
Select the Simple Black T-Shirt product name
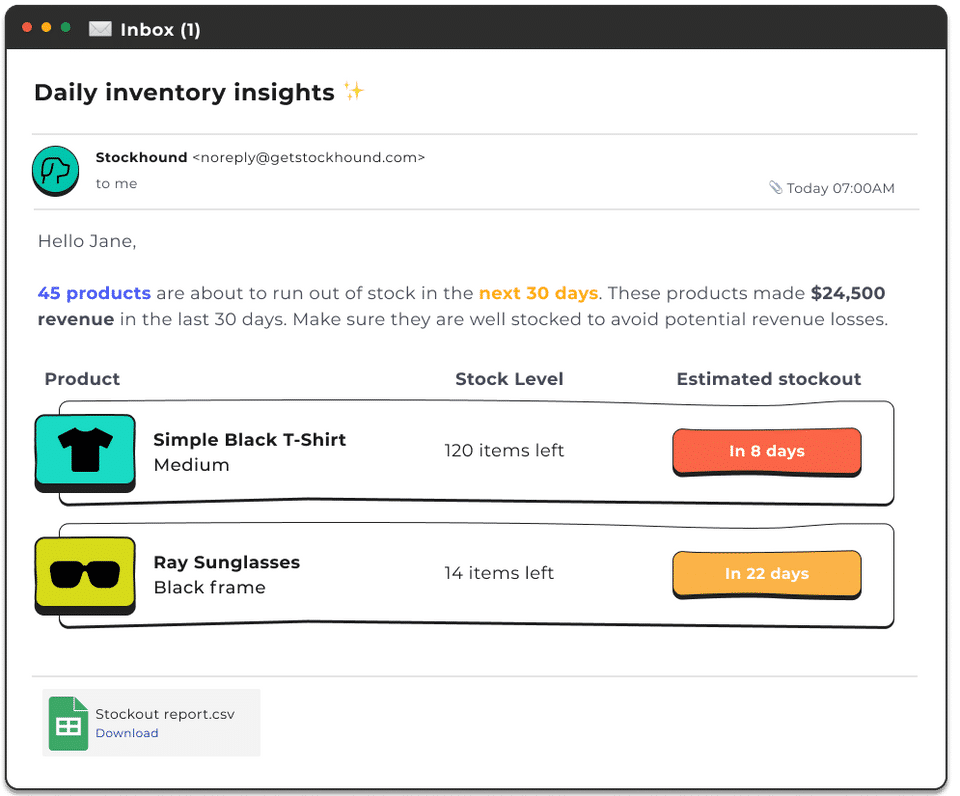pos(249,440)
